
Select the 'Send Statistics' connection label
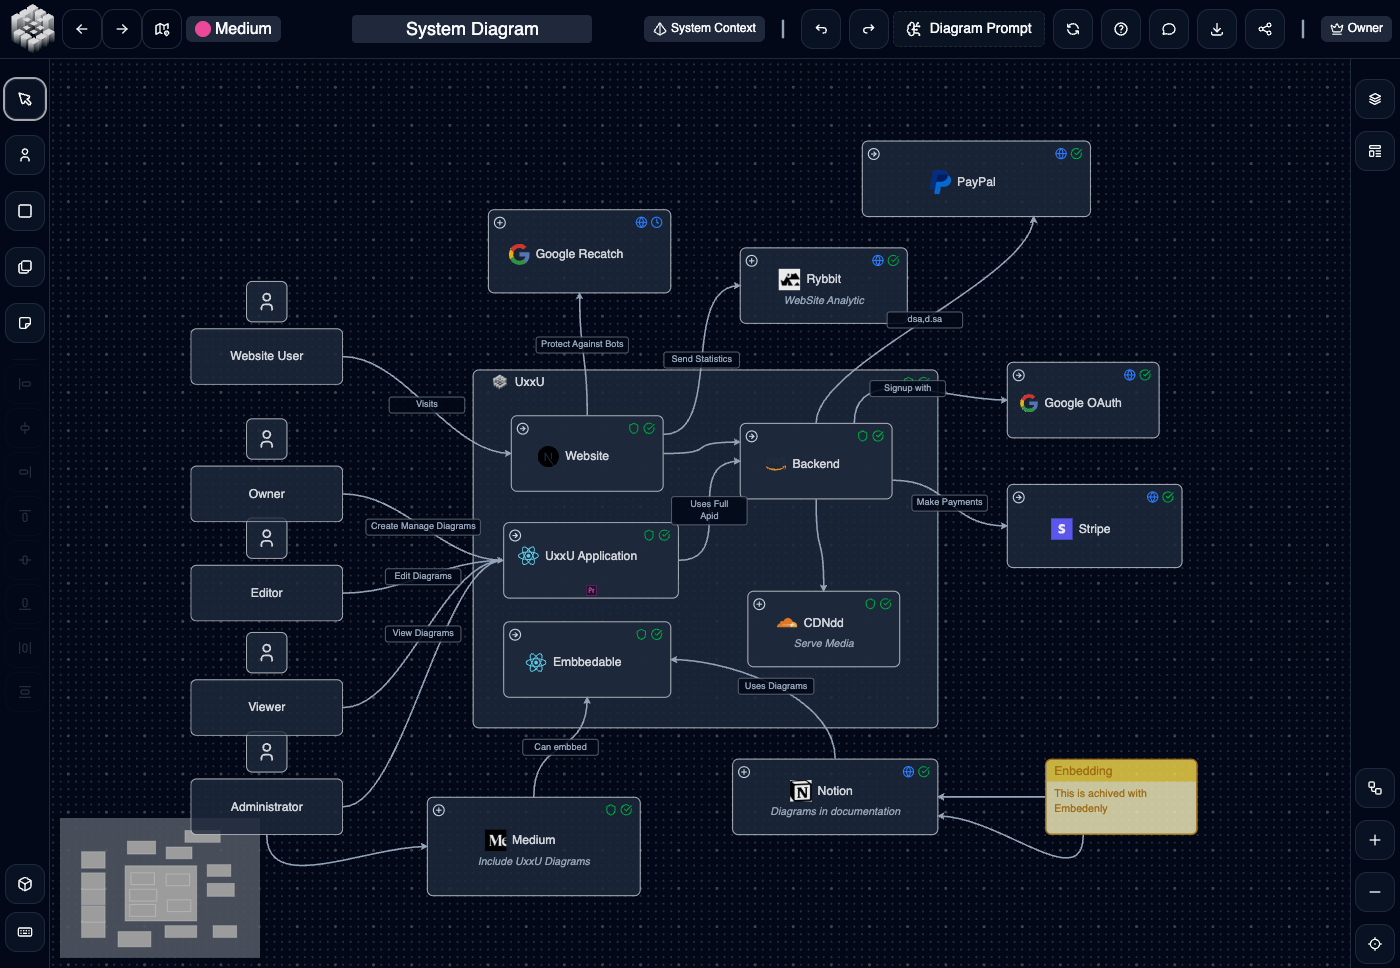tap(702, 359)
